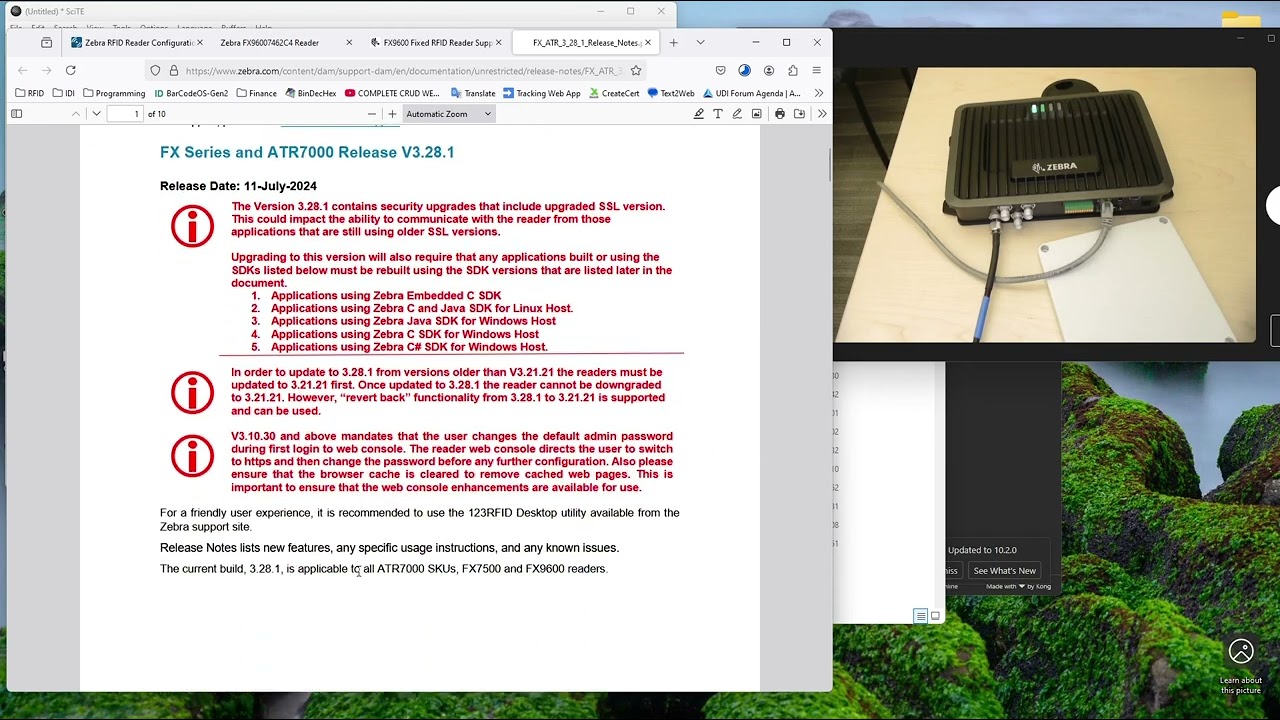Image resolution: width=1280 pixels, height=720 pixels.
Task: Select preview layout toggle in background window
Action: pyautogui.click(x=935, y=616)
